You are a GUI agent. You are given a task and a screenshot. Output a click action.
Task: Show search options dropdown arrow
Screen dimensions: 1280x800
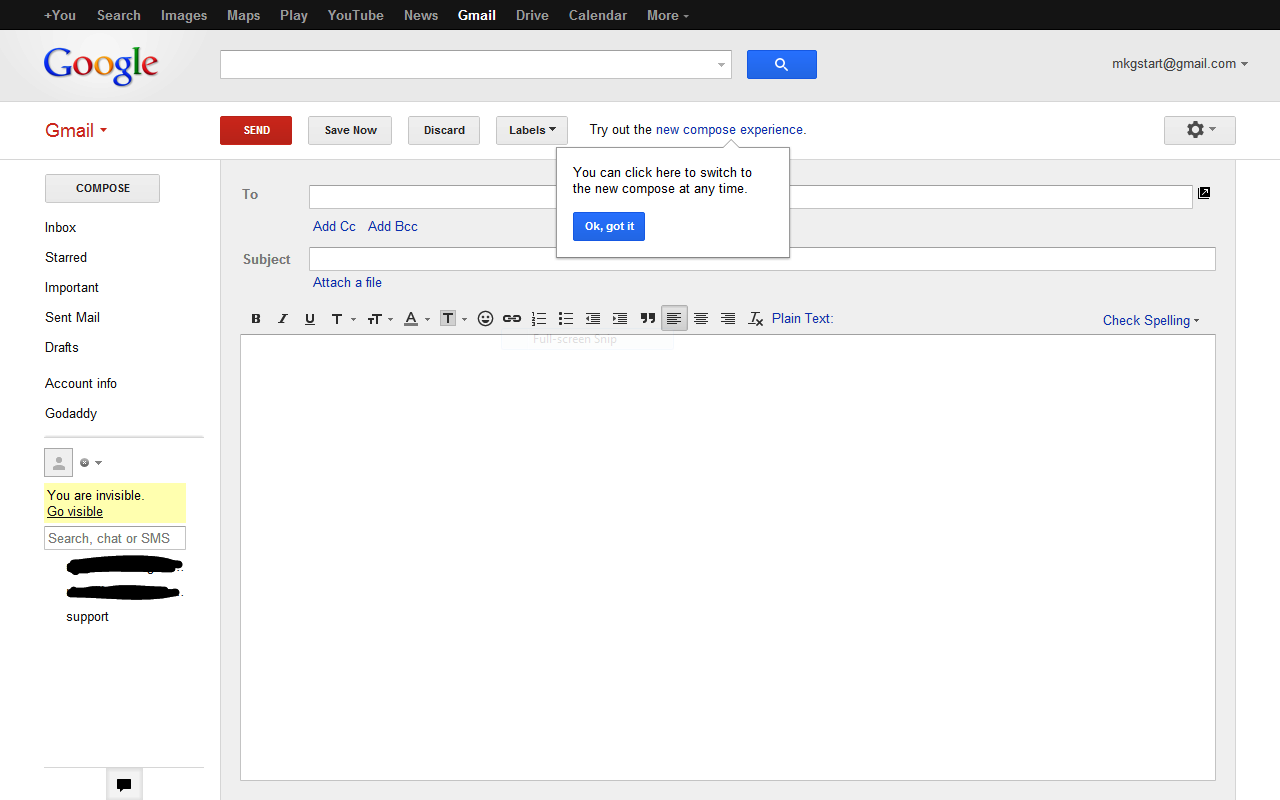coord(721,65)
